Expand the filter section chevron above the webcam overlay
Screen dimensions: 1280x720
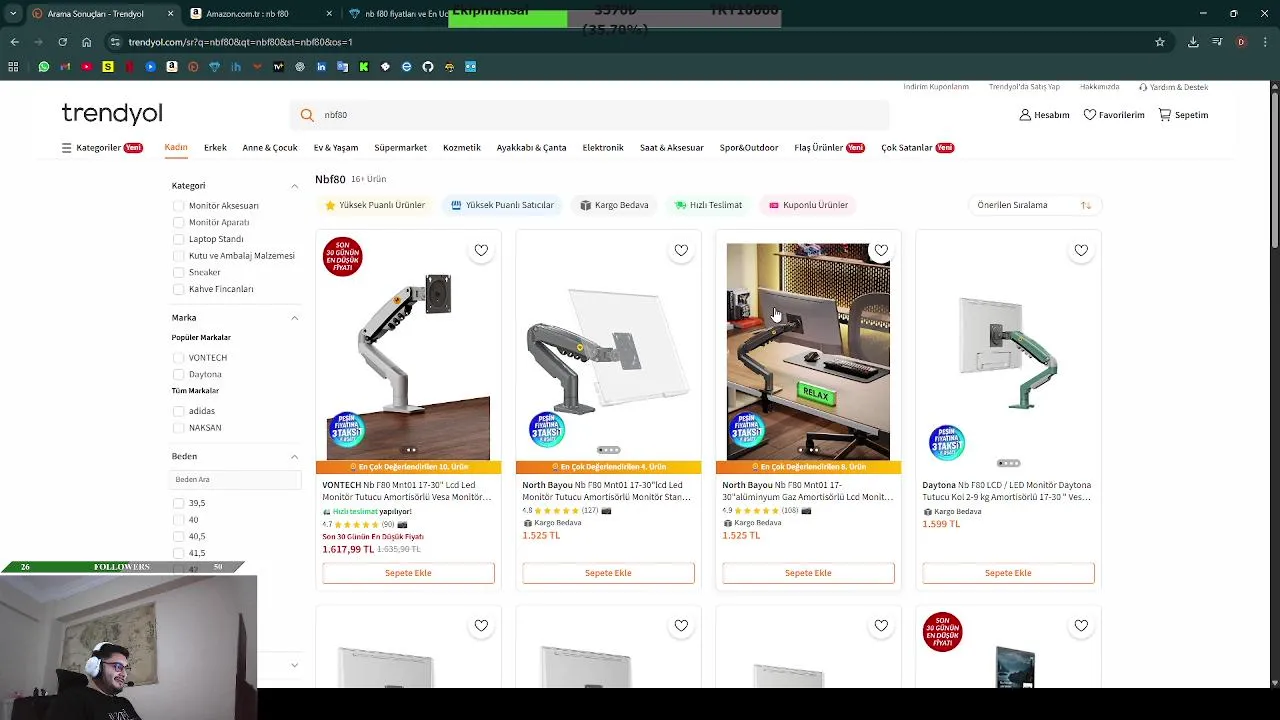point(294,665)
